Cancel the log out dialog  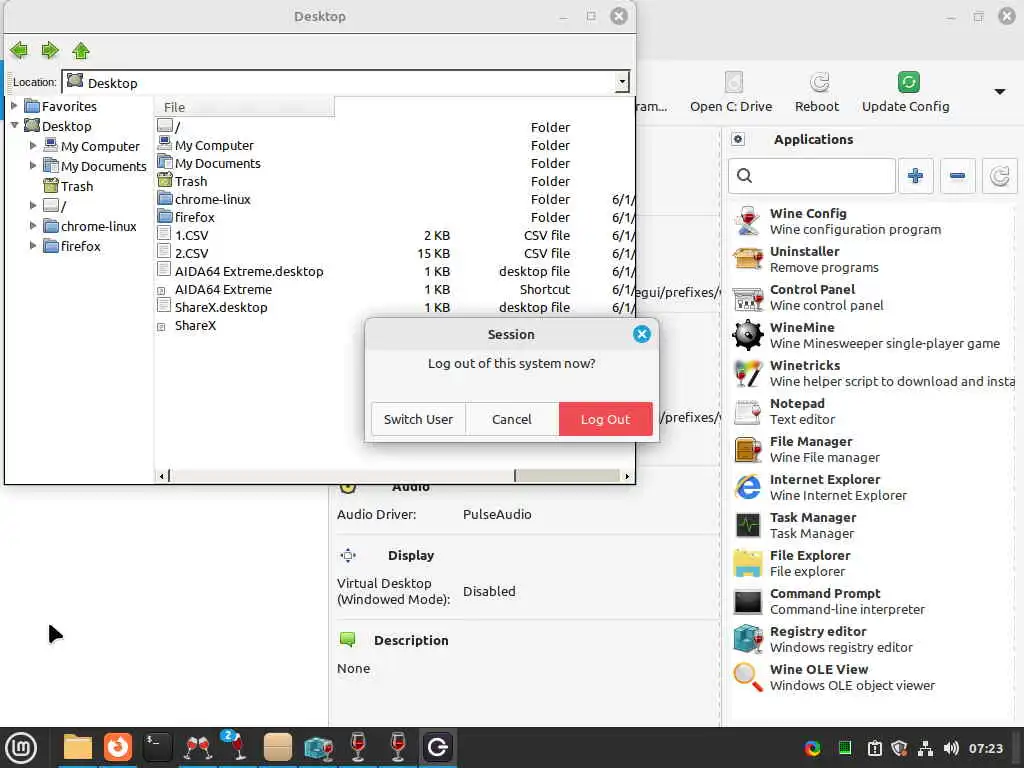(511, 419)
